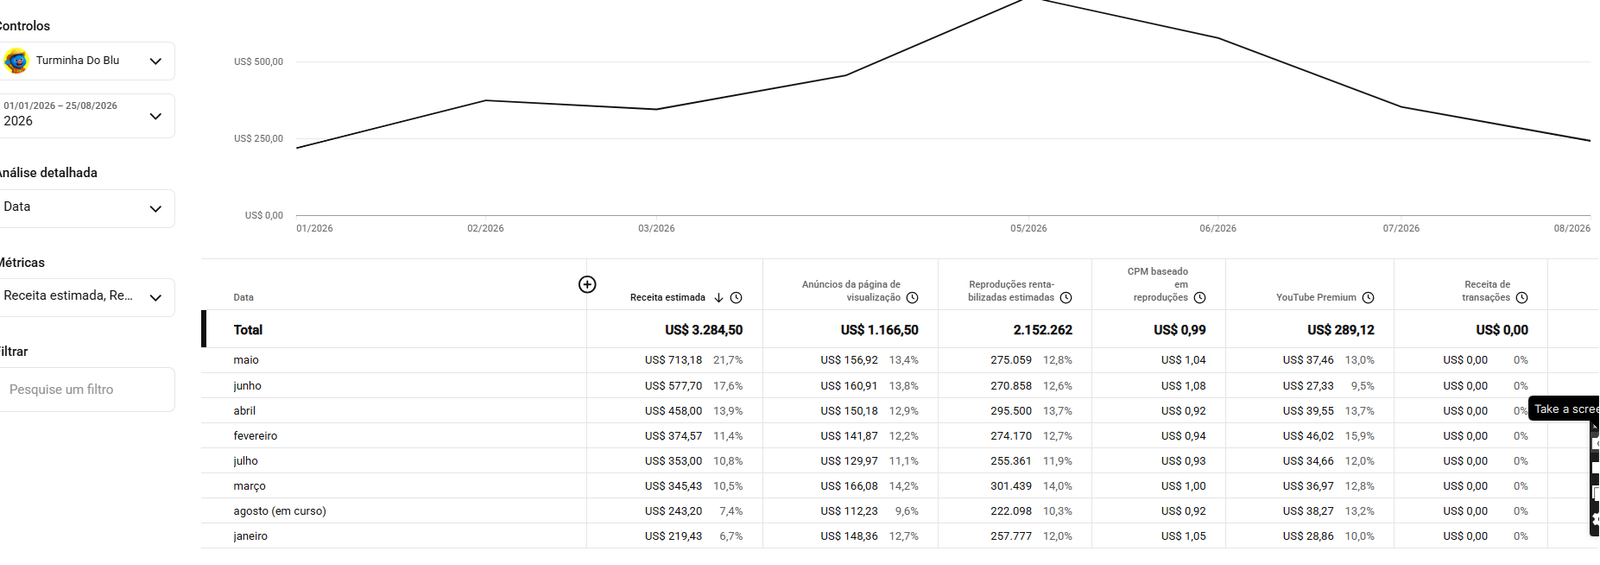This screenshot has width=1600, height=565.
Task: Expand the Data breakdown dropdown
Action: click(x=87, y=208)
